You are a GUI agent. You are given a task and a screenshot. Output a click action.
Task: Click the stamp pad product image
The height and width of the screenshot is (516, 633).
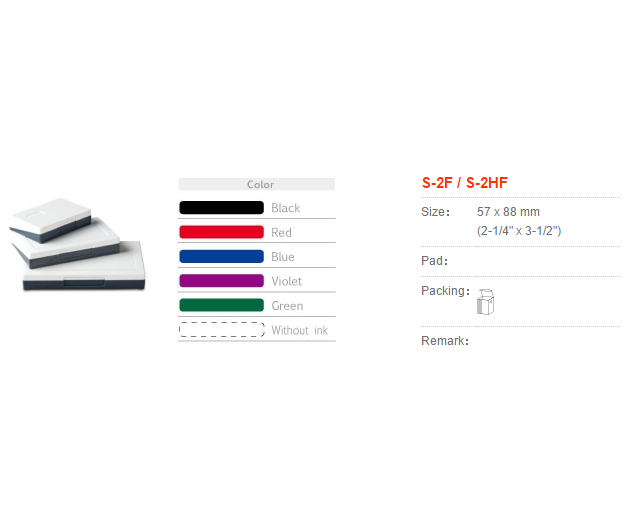click(x=77, y=244)
